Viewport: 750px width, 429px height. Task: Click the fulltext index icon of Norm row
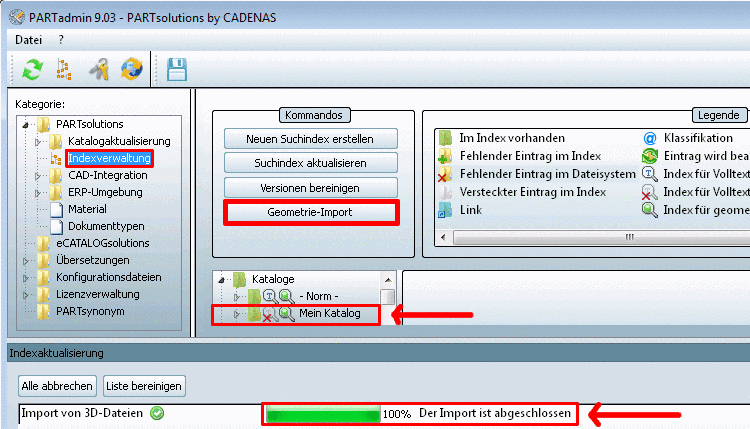click(270, 297)
